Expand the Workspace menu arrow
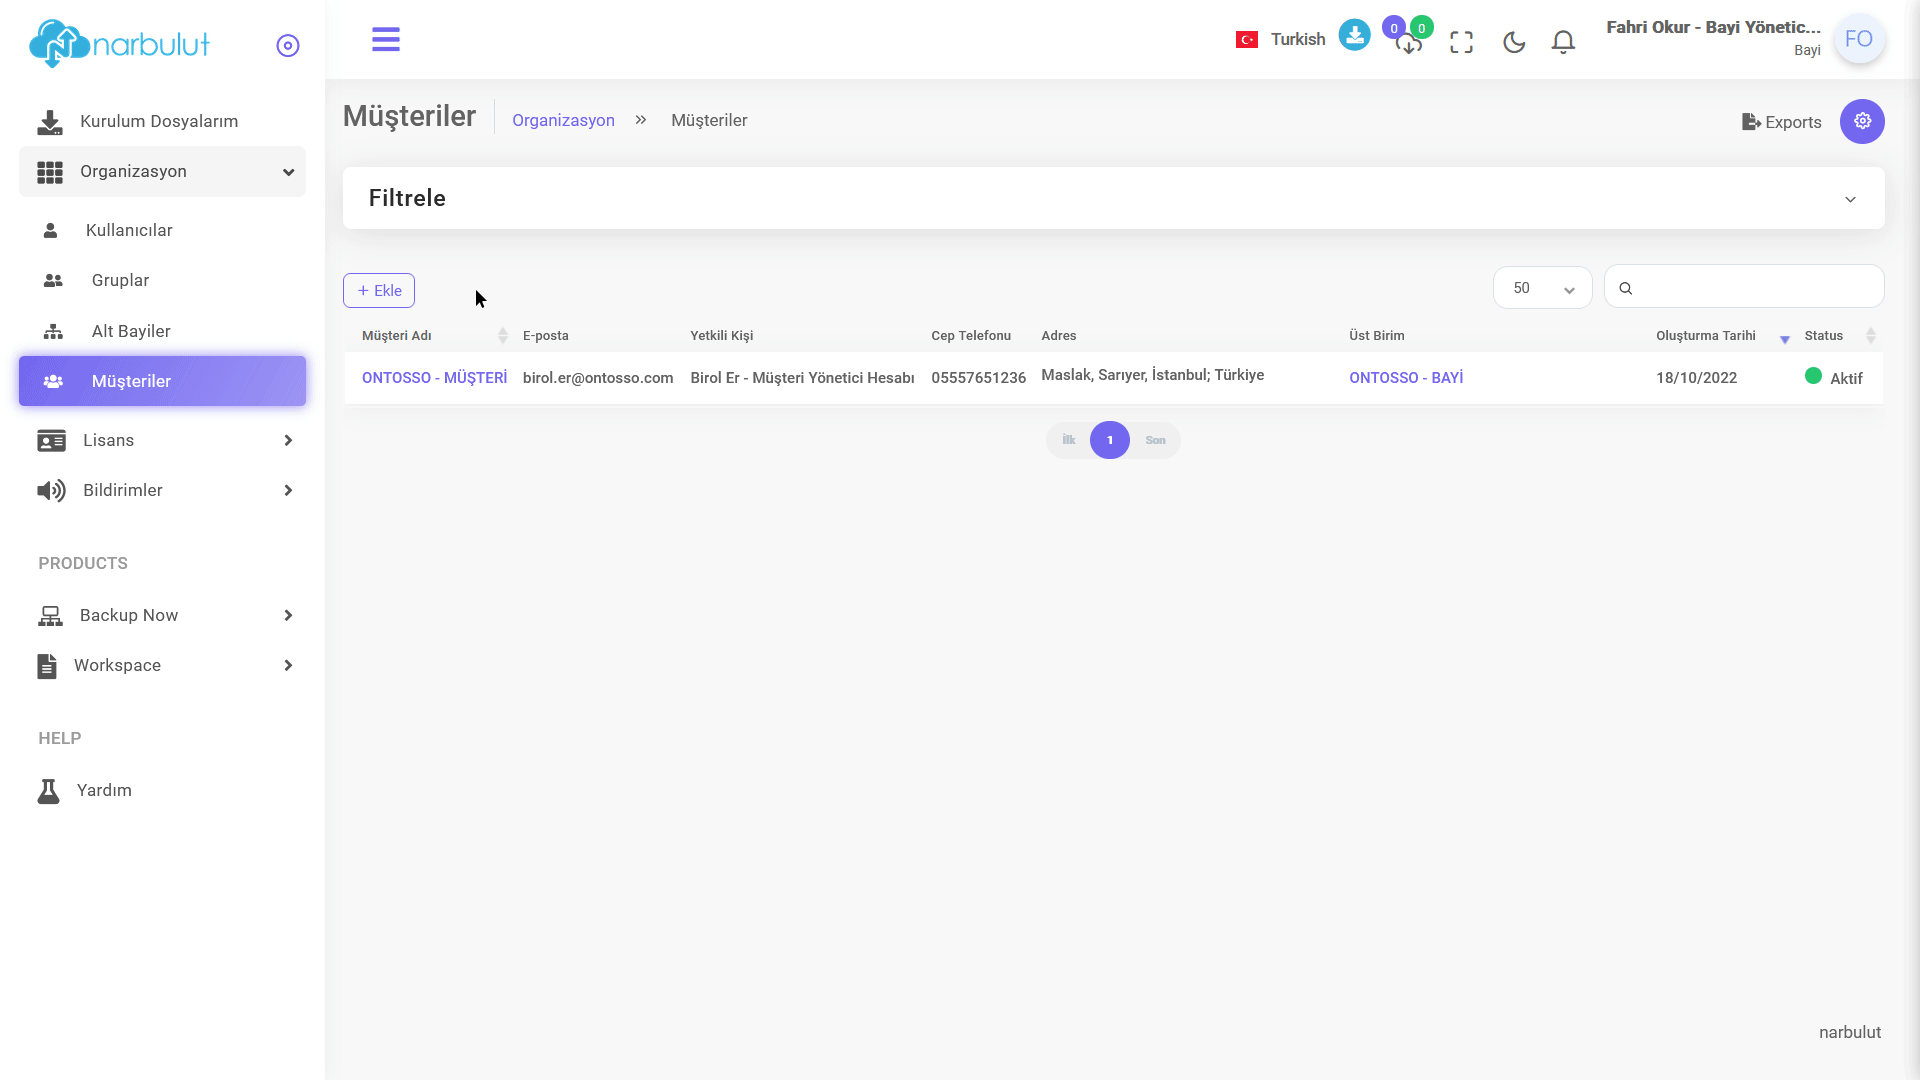Viewport: 1920px width, 1080px height. pos(288,666)
